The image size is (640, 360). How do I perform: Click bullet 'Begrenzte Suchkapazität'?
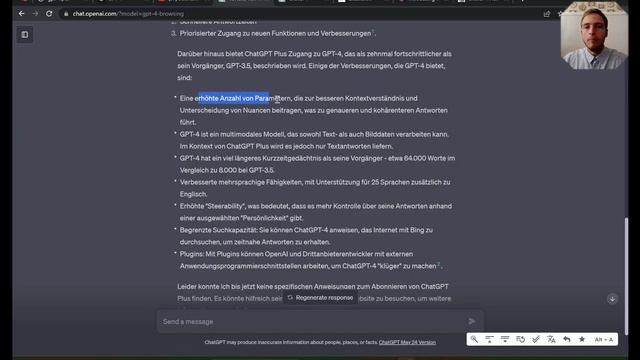click(306, 236)
